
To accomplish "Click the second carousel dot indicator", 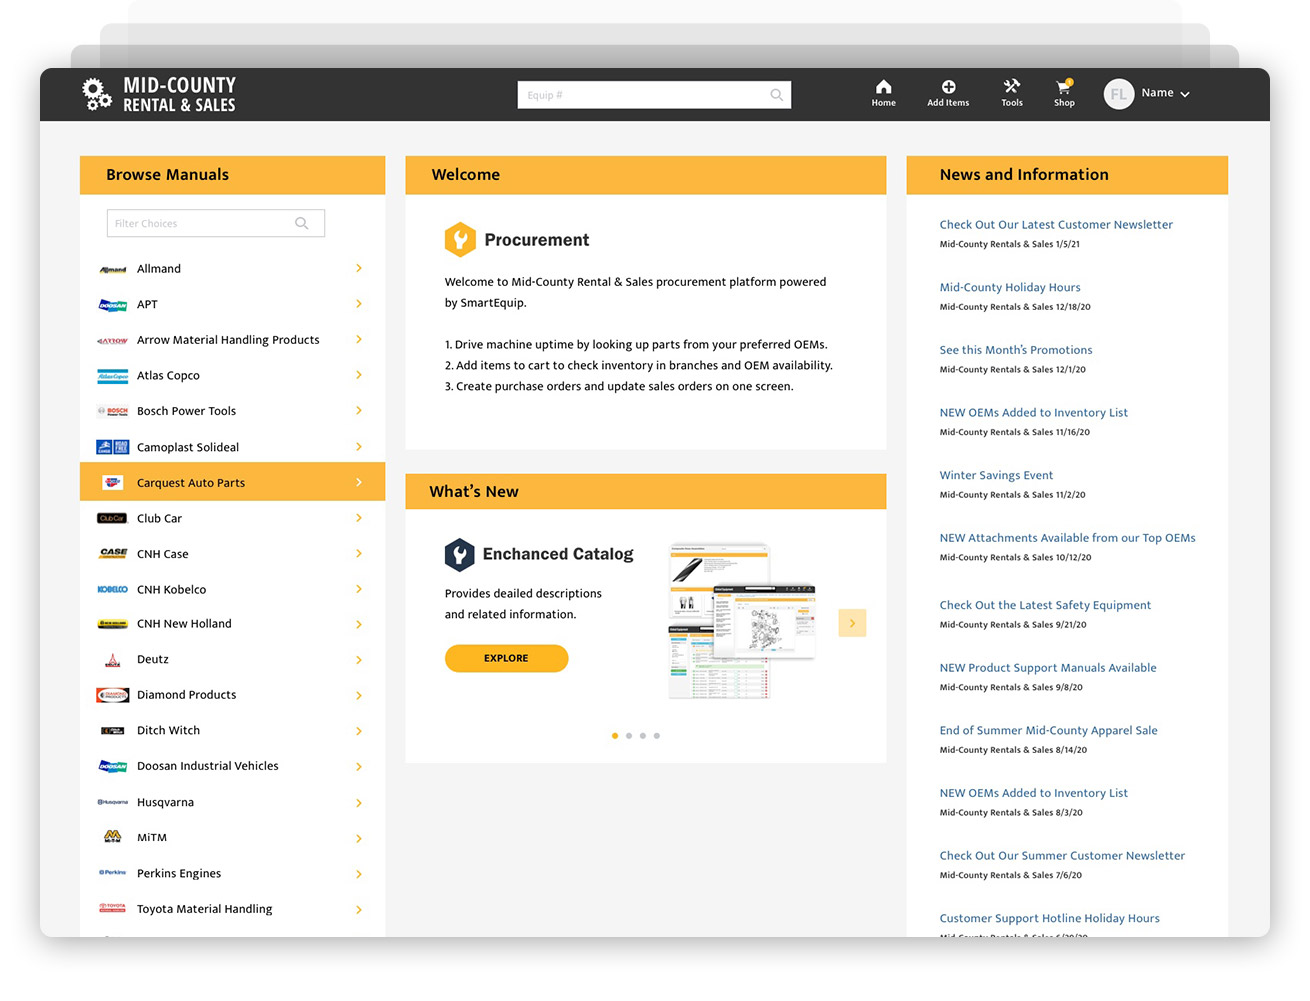I will (629, 735).
